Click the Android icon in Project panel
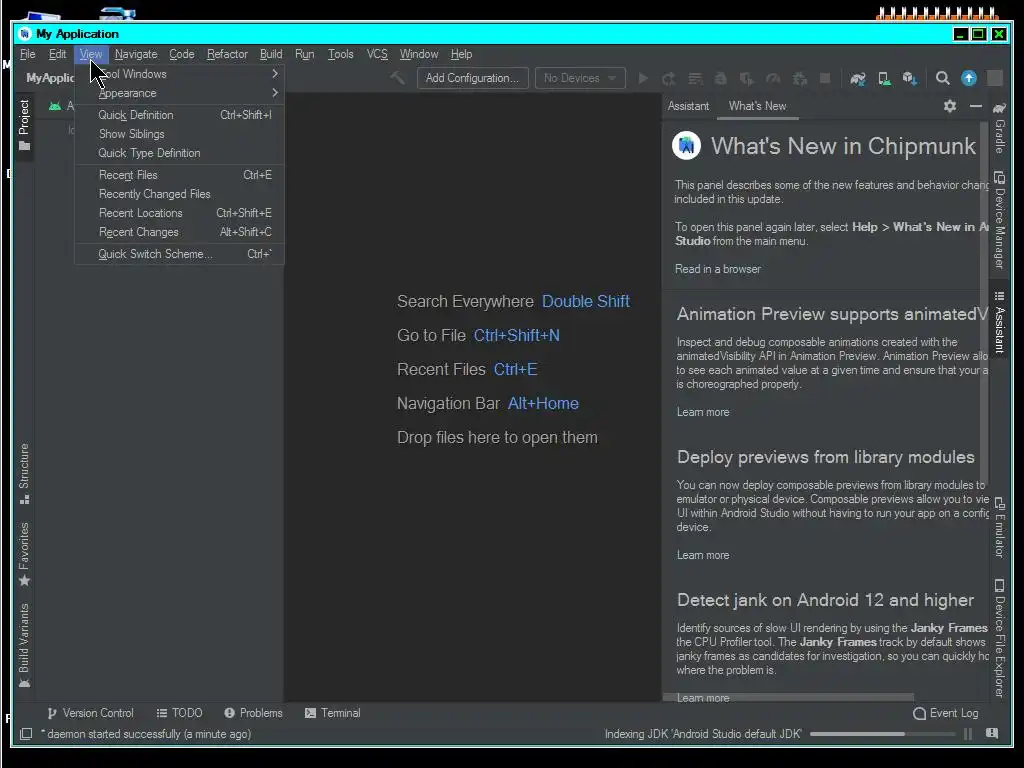 click(55, 106)
